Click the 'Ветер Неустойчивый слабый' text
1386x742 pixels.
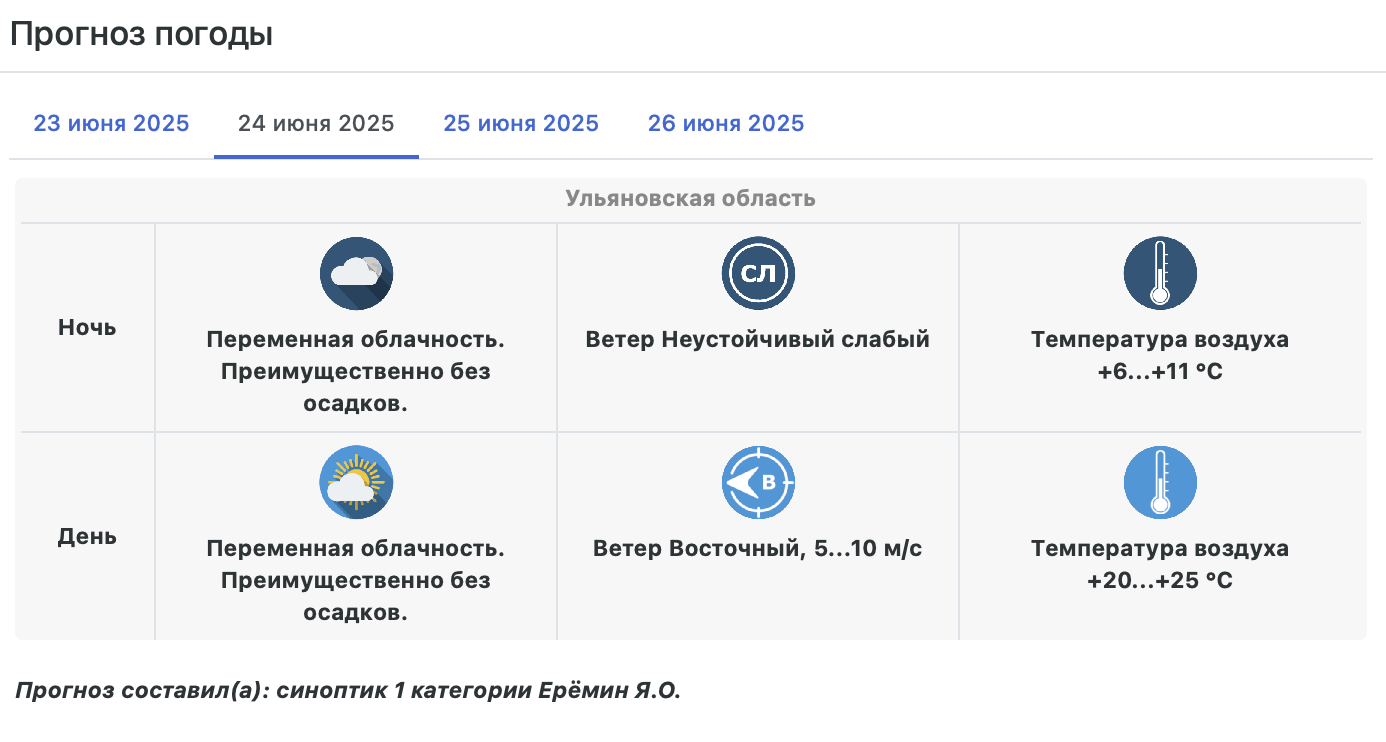coord(758,340)
